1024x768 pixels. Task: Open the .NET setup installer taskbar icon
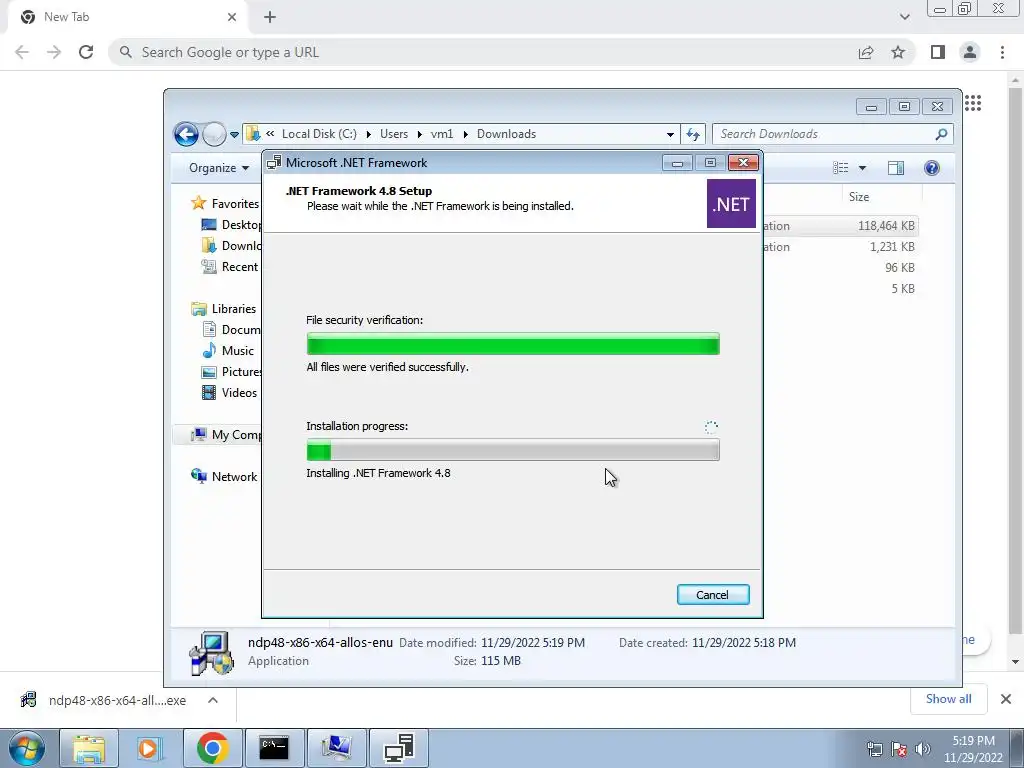(399, 748)
